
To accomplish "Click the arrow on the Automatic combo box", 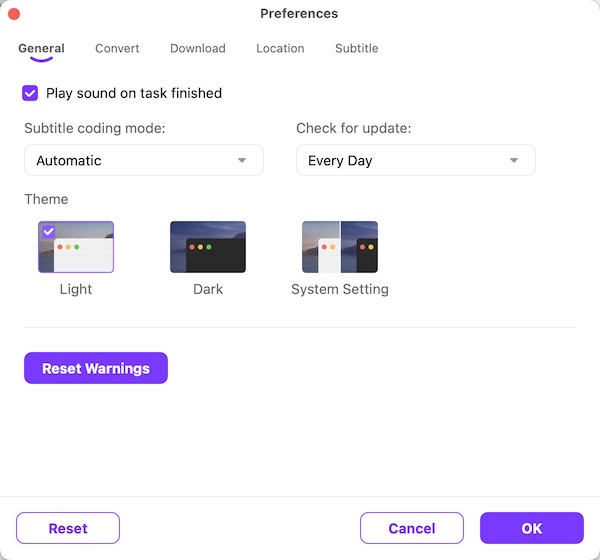I will point(242,160).
